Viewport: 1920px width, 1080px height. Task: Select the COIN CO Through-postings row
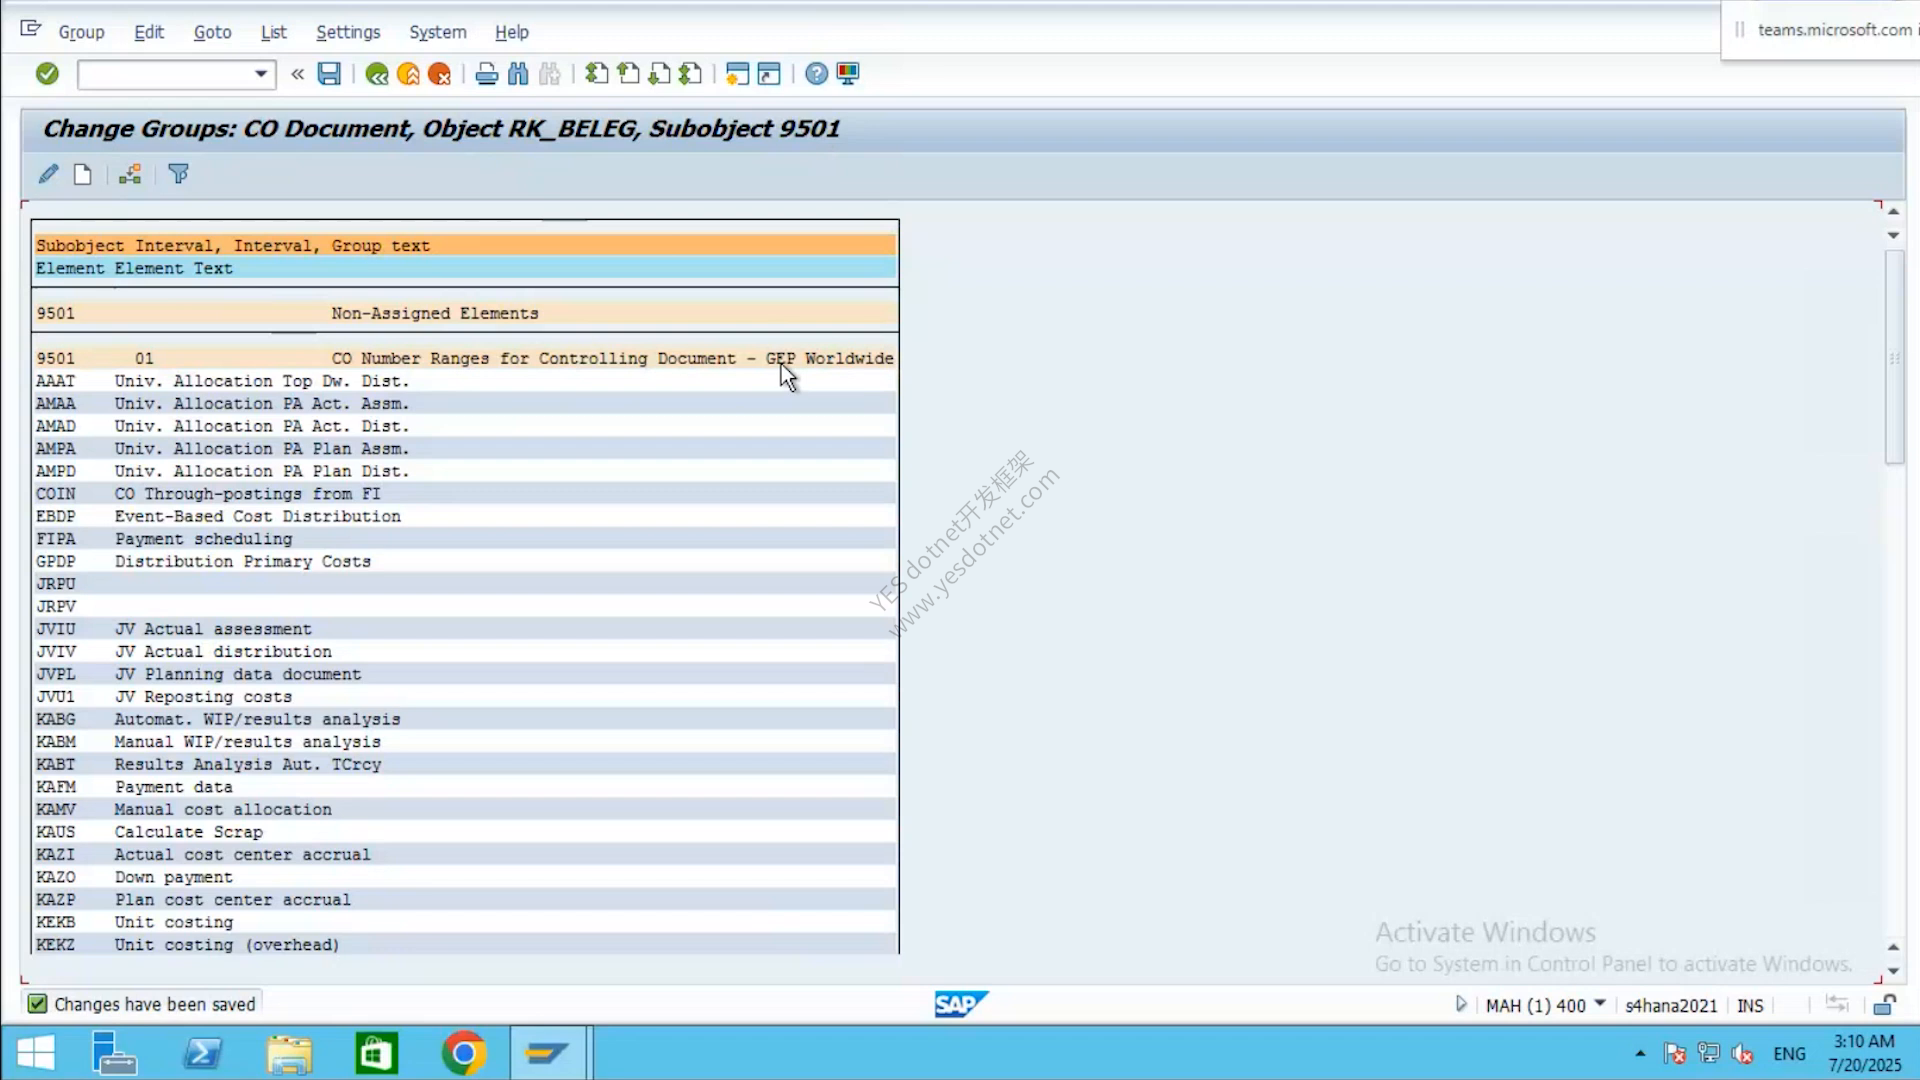465,494
